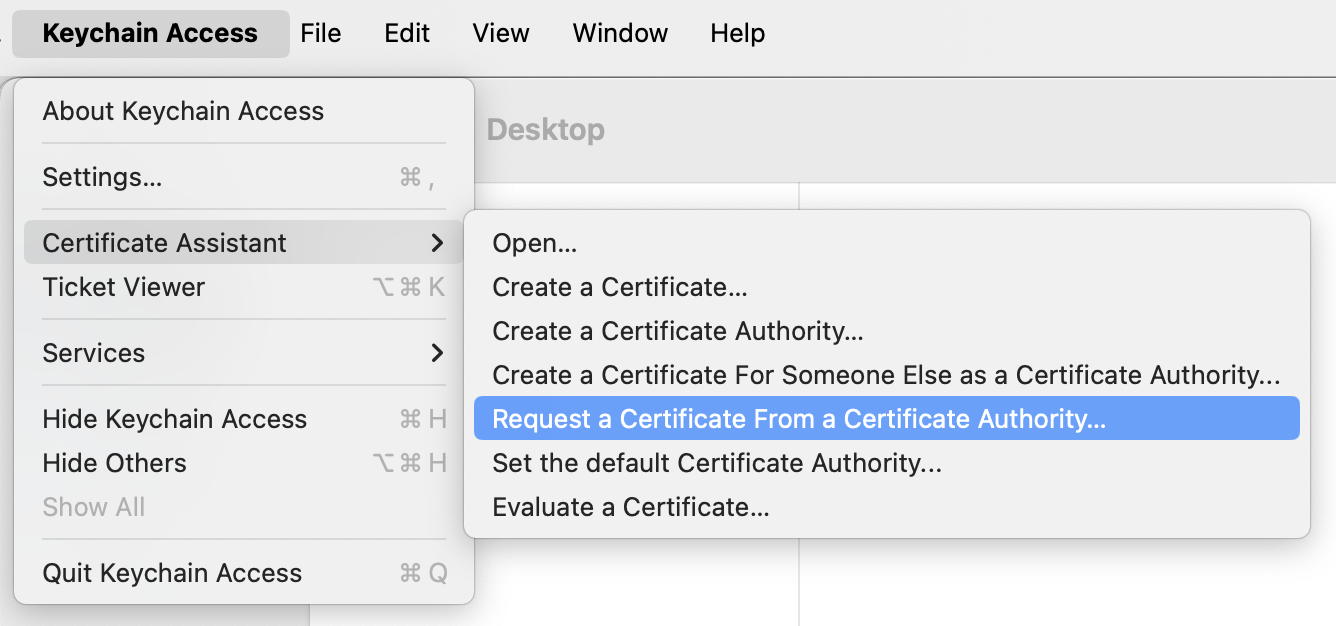Select Evaluate a Certificate…
Viewport: 1336px width, 626px height.
click(887, 507)
